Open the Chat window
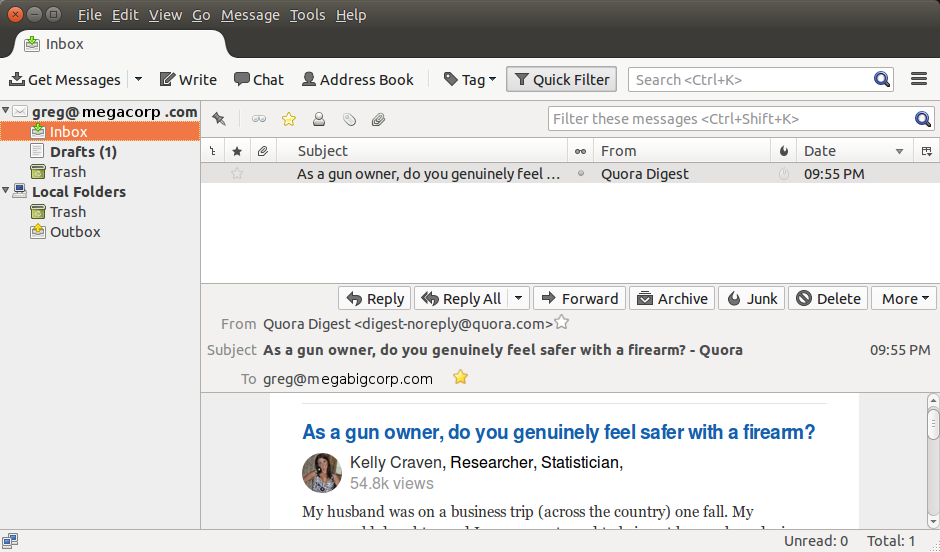The width and height of the screenshot is (940, 552). 259,80
